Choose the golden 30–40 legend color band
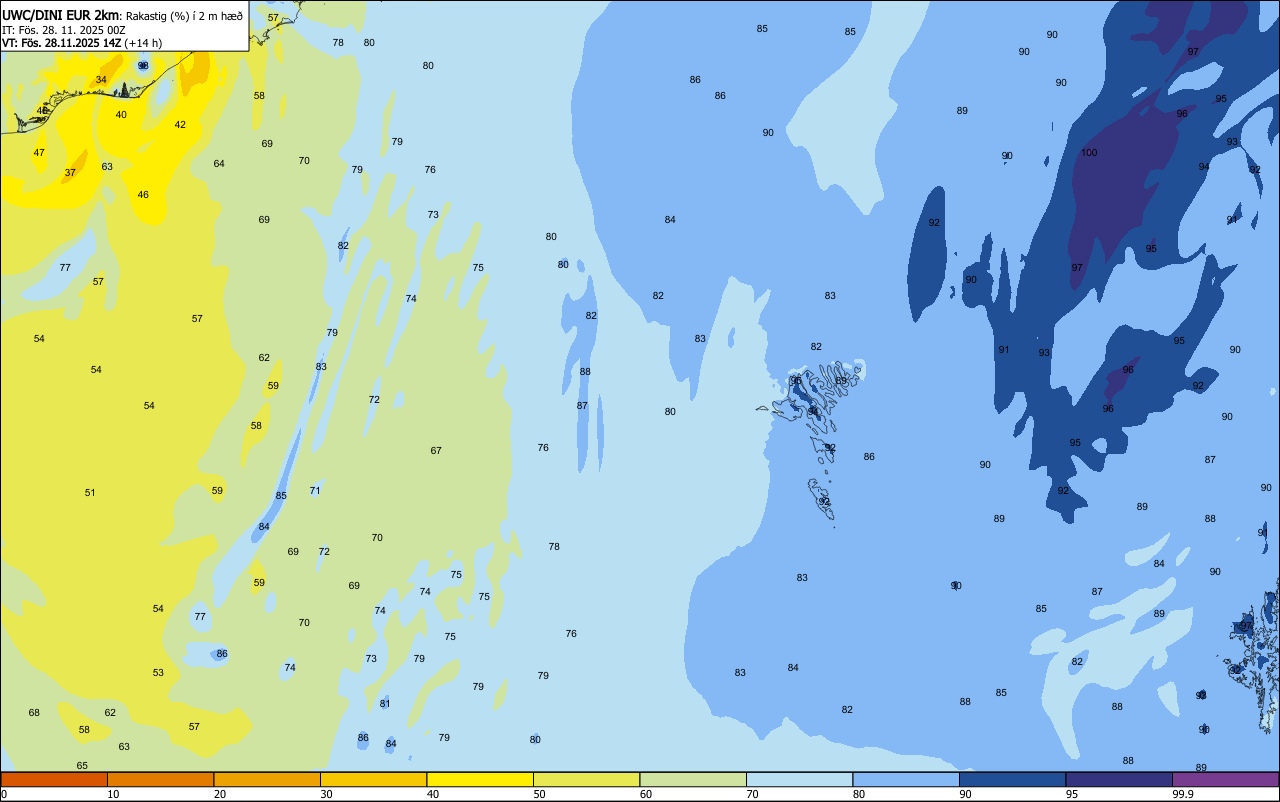Image resolution: width=1280 pixels, height=802 pixels. (x=373, y=779)
